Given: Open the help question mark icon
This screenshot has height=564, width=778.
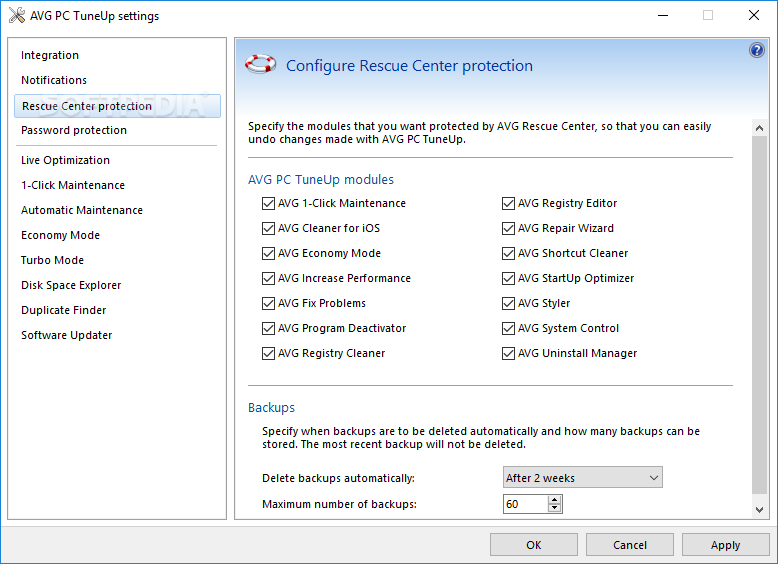Looking at the screenshot, I should tap(757, 50).
